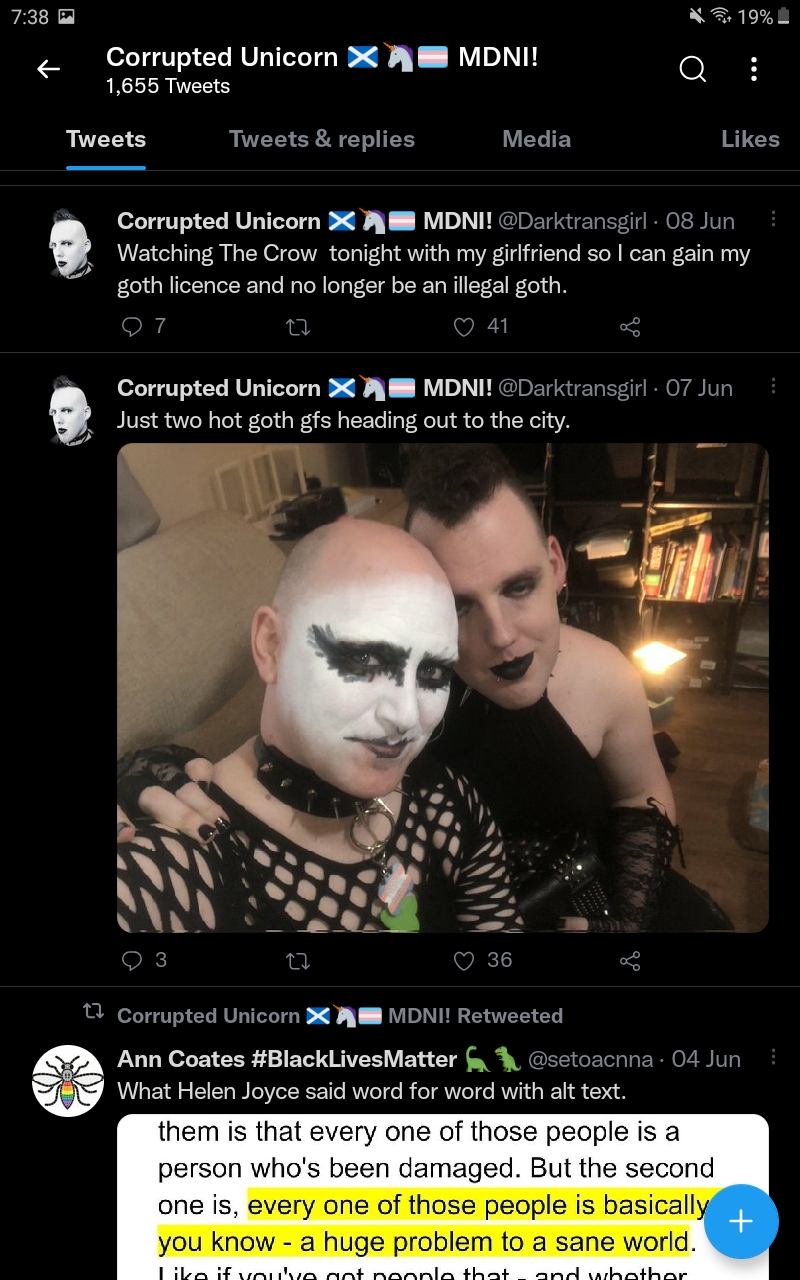Compose new tweet with blue plus button
This screenshot has height=1280, width=800.
point(740,1221)
